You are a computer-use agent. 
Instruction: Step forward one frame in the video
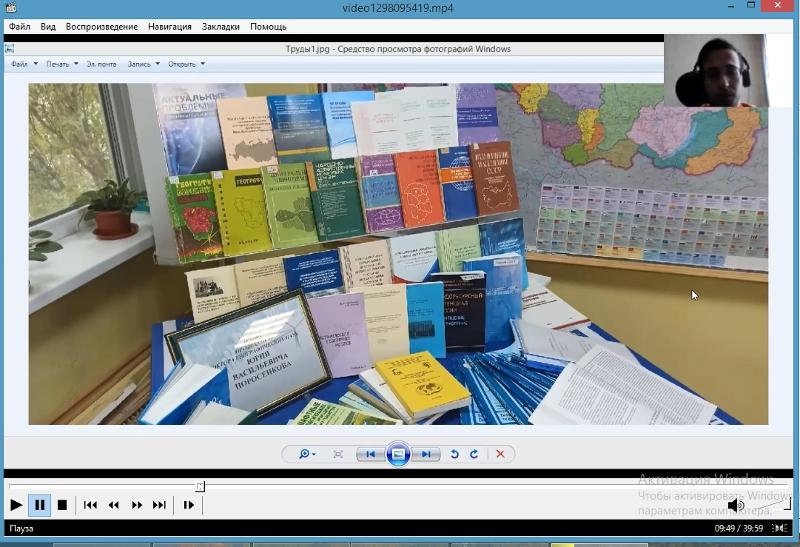click(x=188, y=505)
